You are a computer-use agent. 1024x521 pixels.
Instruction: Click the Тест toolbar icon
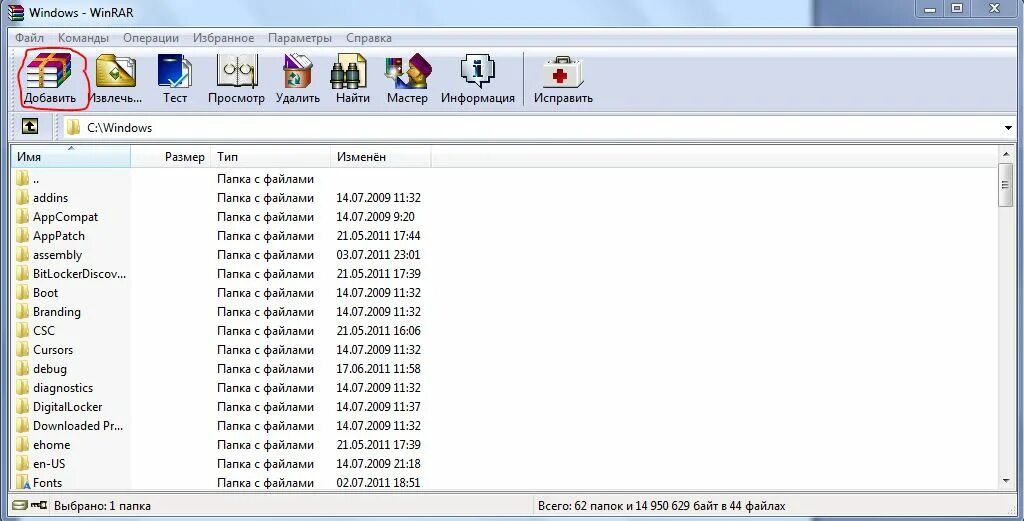(174, 71)
